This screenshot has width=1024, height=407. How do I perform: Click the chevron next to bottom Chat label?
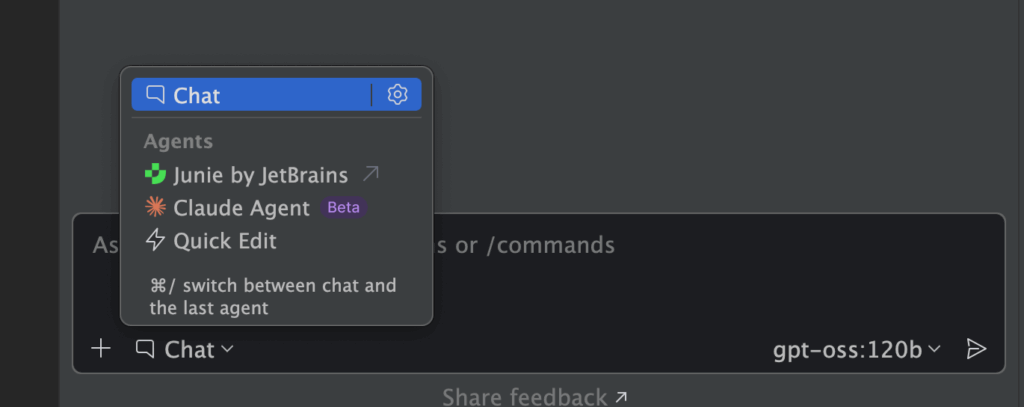228,349
